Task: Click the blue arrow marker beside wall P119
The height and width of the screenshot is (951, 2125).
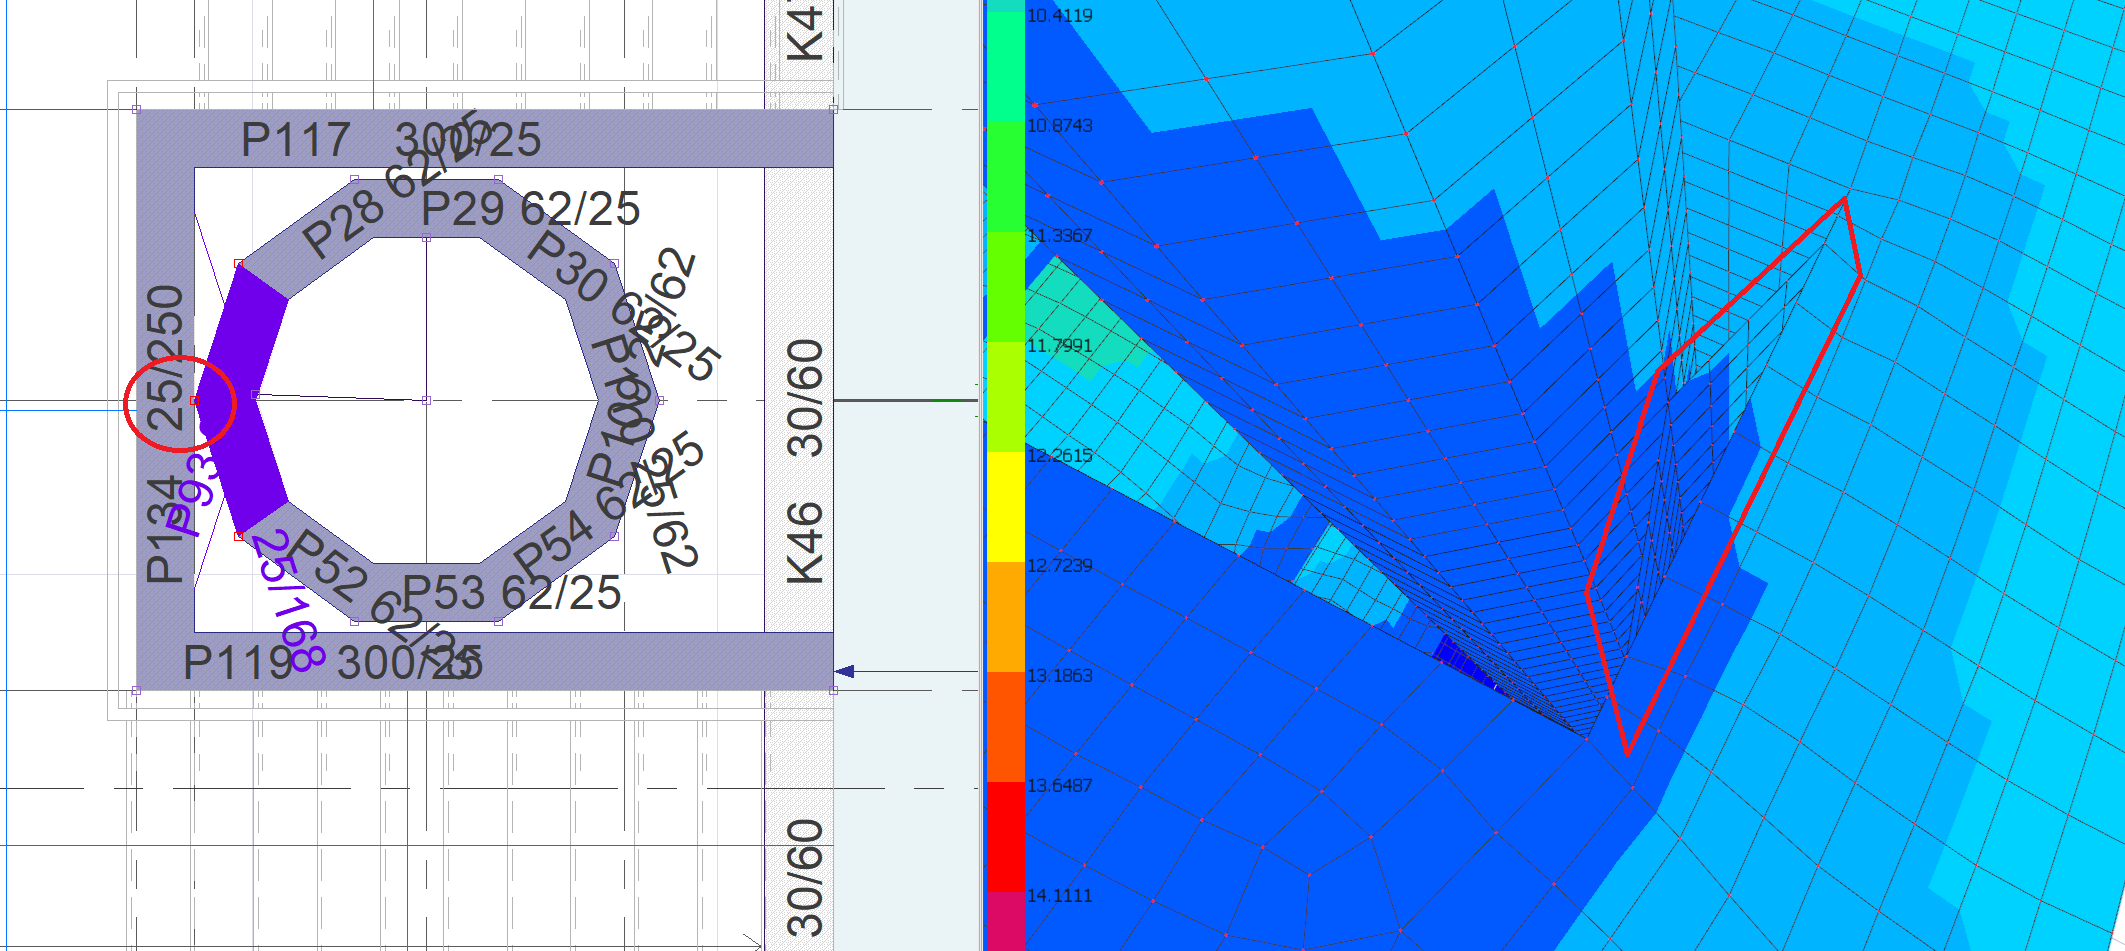Action: (845, 671)
